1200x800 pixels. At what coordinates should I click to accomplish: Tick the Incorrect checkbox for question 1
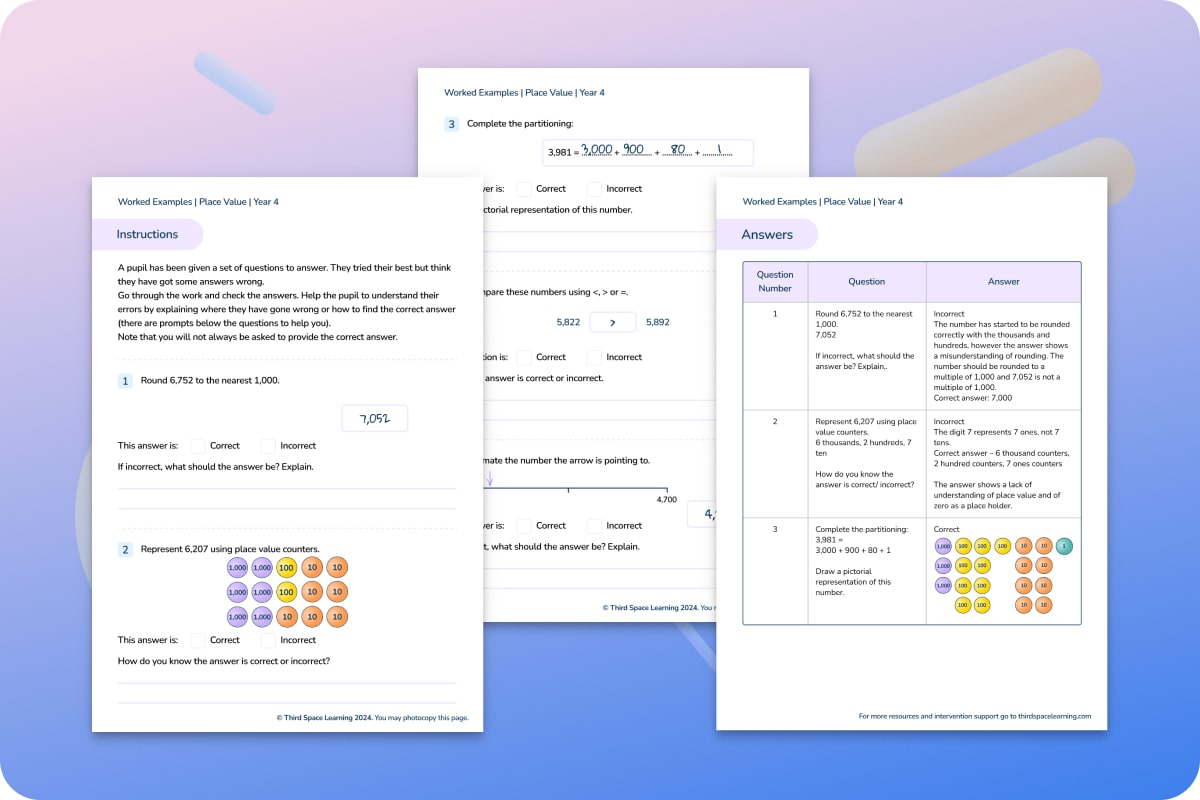point(269,446)
